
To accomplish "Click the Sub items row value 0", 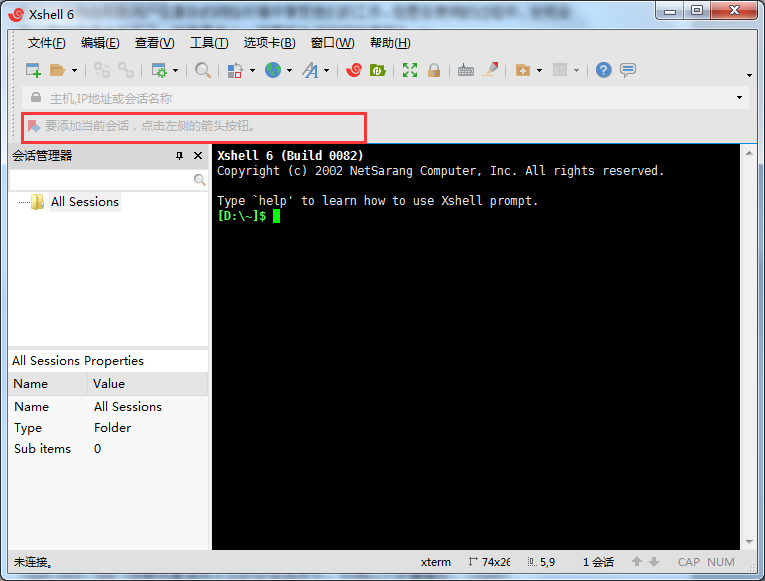I will click(98, 449).
